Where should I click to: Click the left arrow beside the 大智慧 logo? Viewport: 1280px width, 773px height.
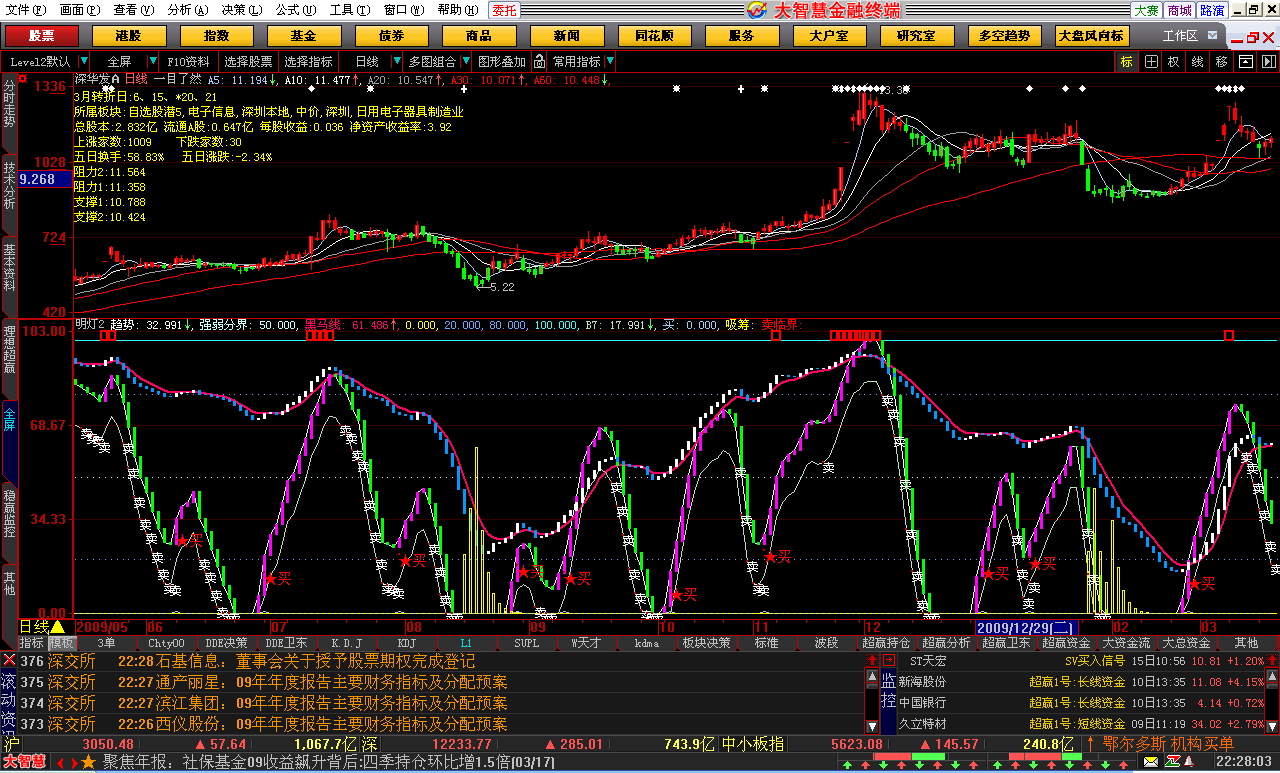59,763
